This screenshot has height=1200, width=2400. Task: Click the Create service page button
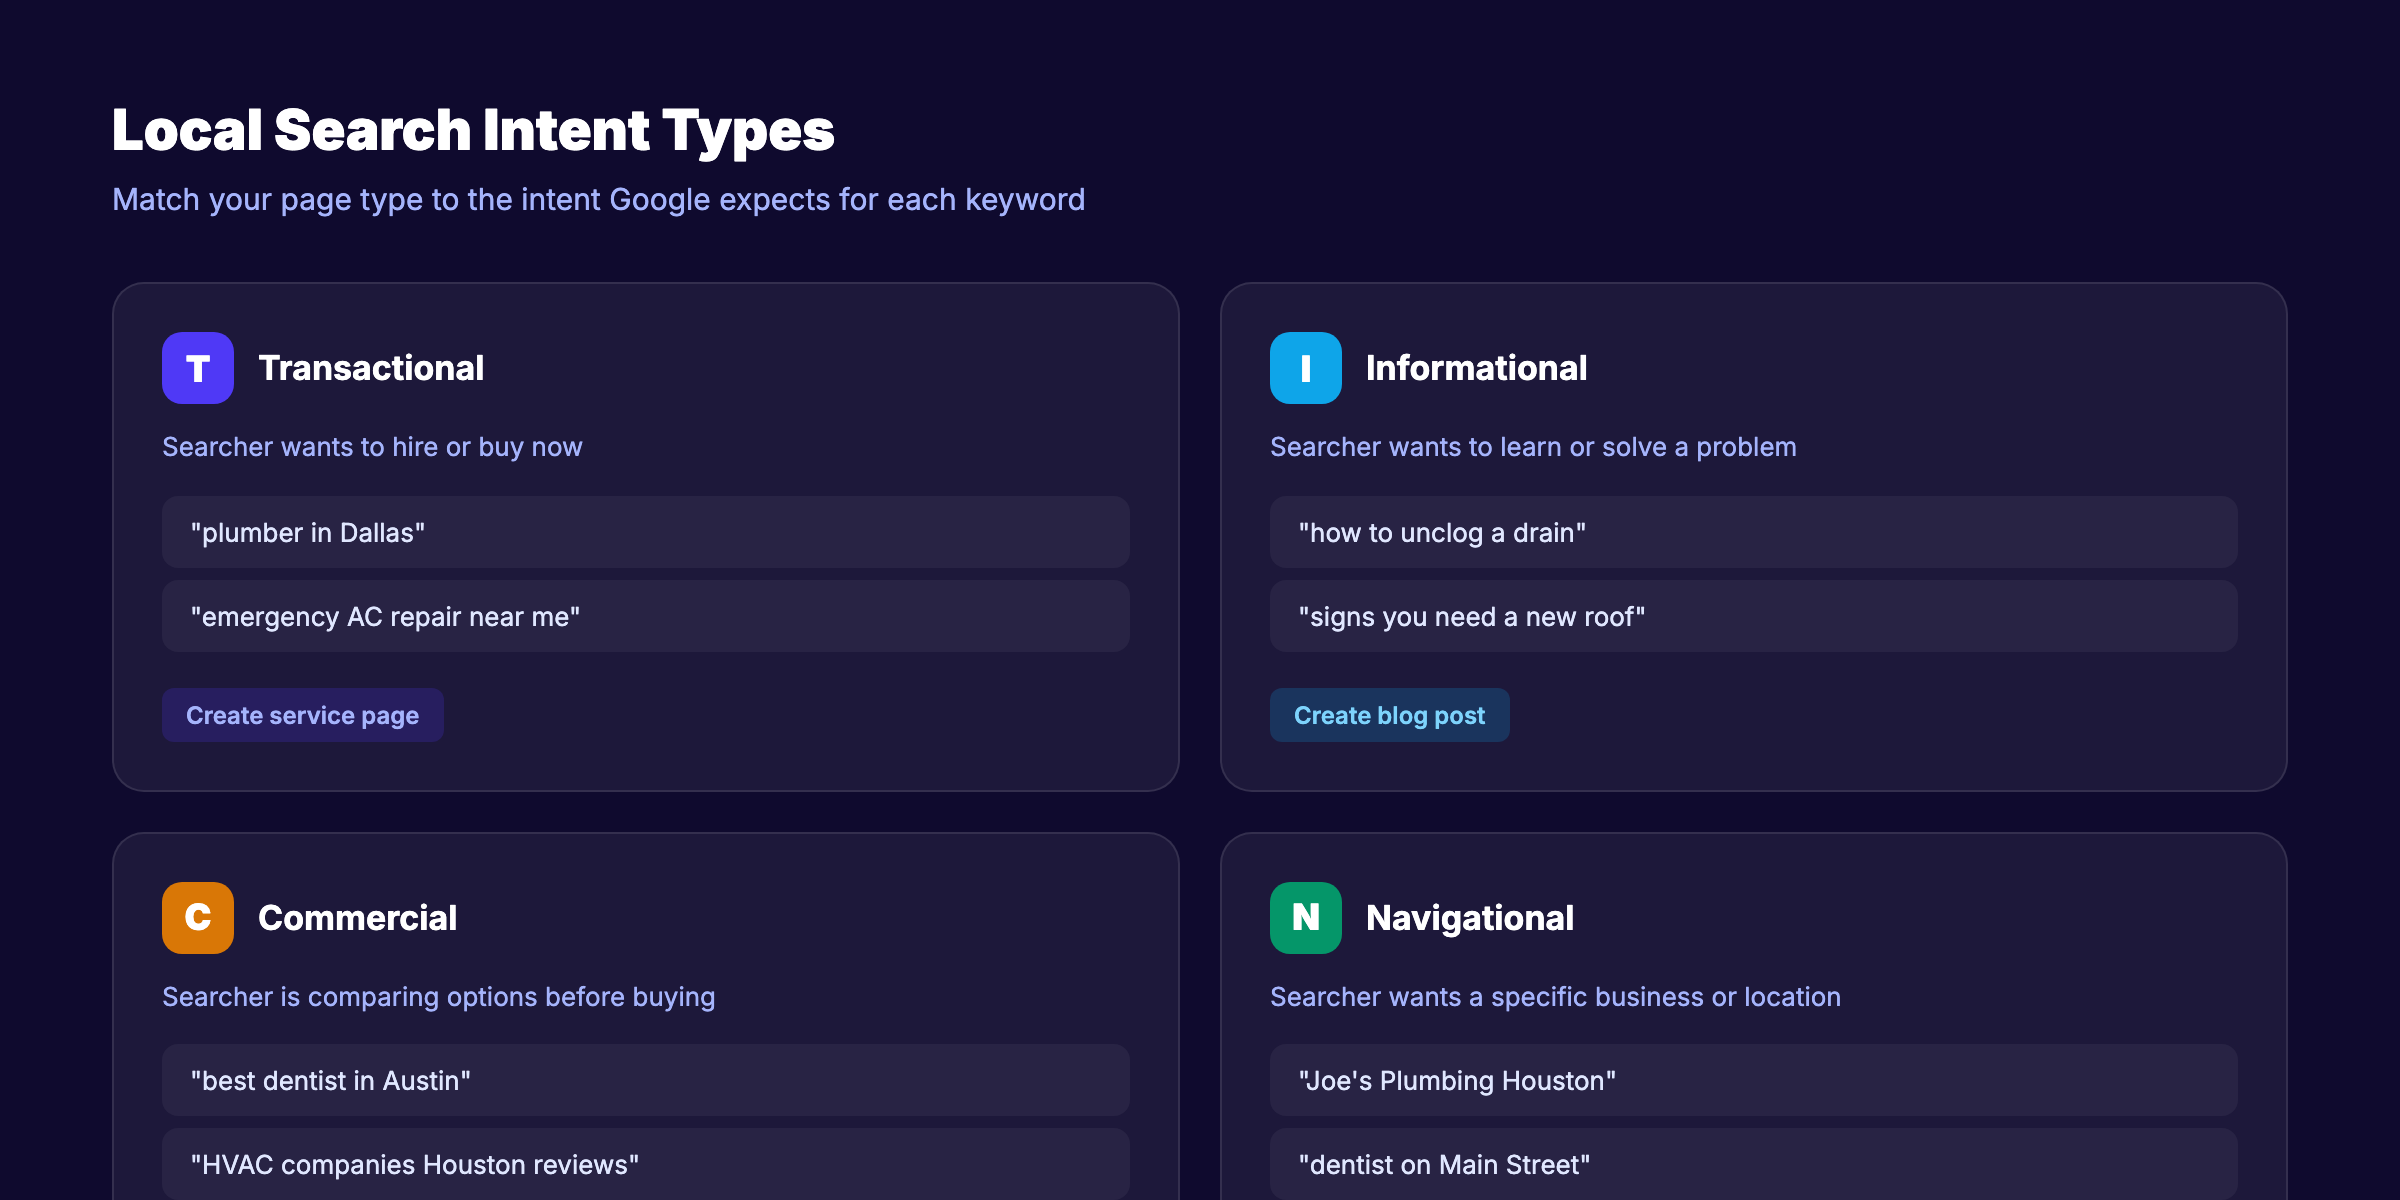[302, 715]
